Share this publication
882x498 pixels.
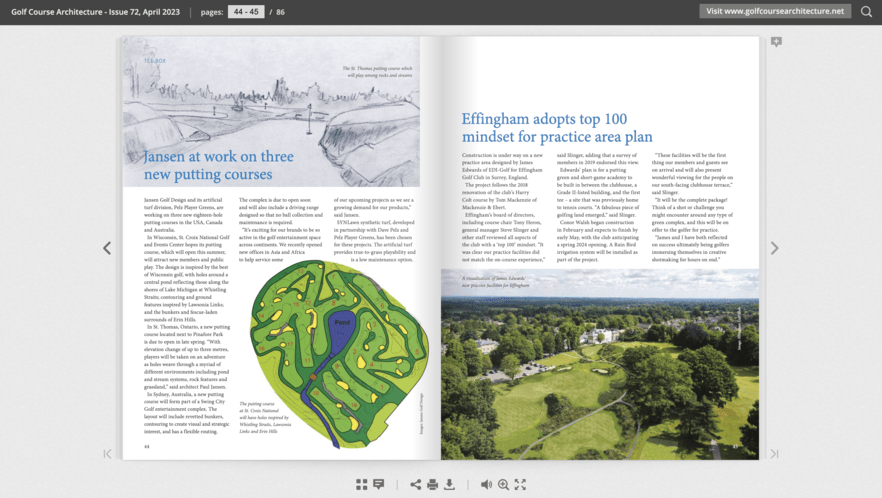(416, 484)
